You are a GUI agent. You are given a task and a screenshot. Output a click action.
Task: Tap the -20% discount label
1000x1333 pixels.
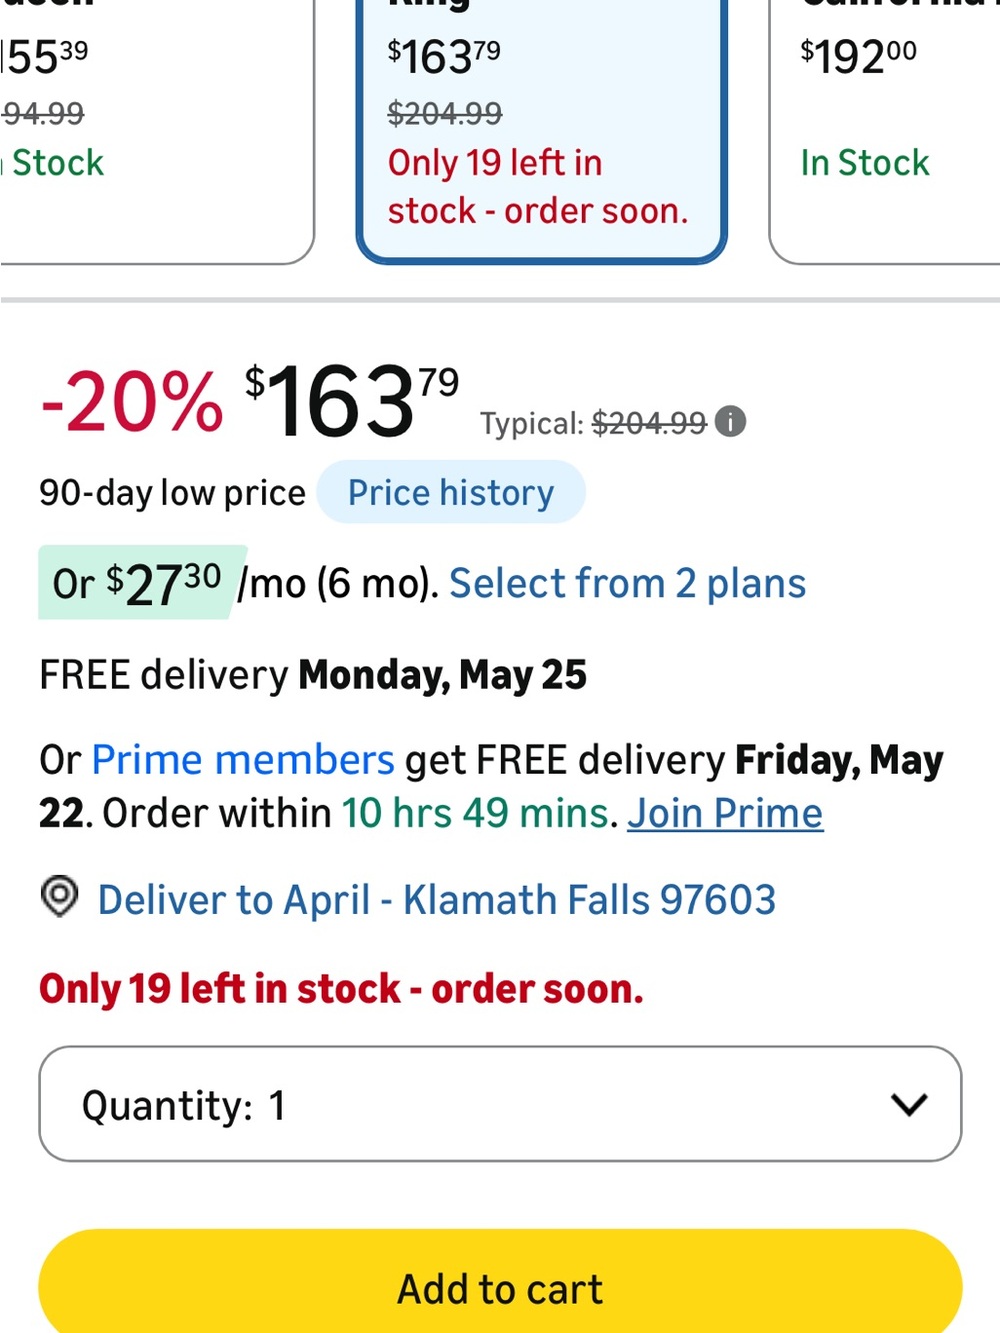(131, 402)
